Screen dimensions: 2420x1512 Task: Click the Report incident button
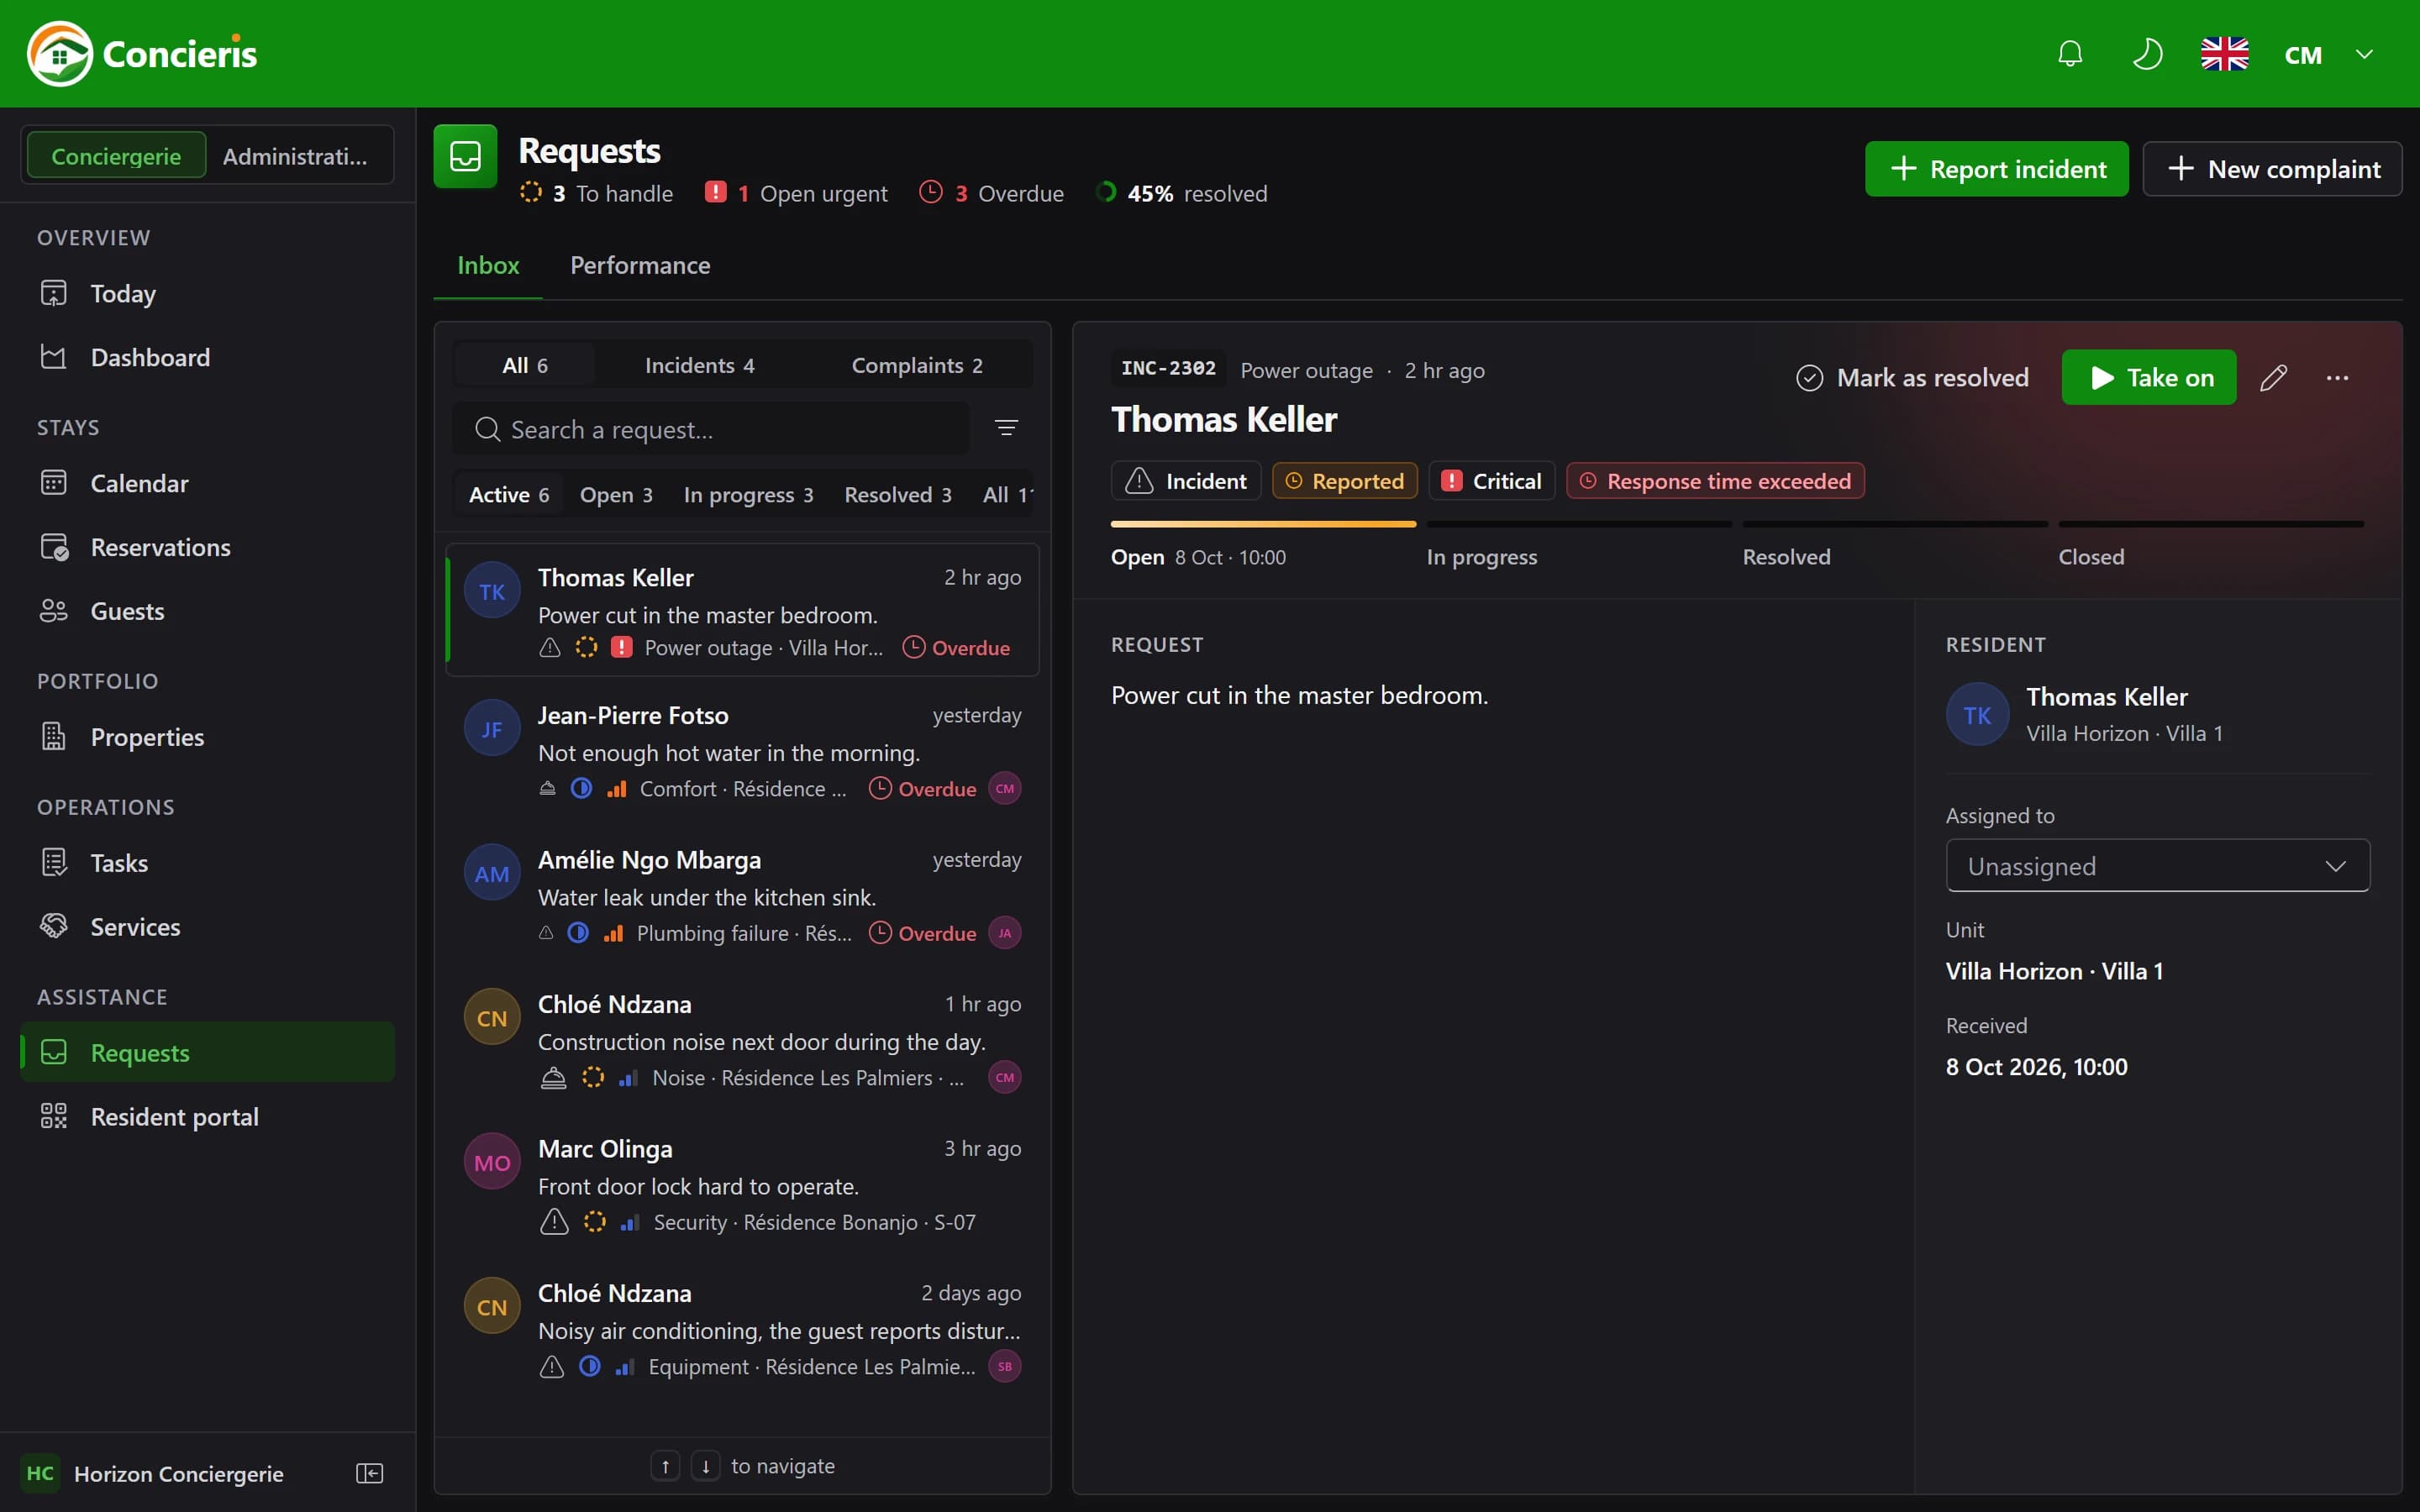pyautogui.click(x=1996, y=169)
